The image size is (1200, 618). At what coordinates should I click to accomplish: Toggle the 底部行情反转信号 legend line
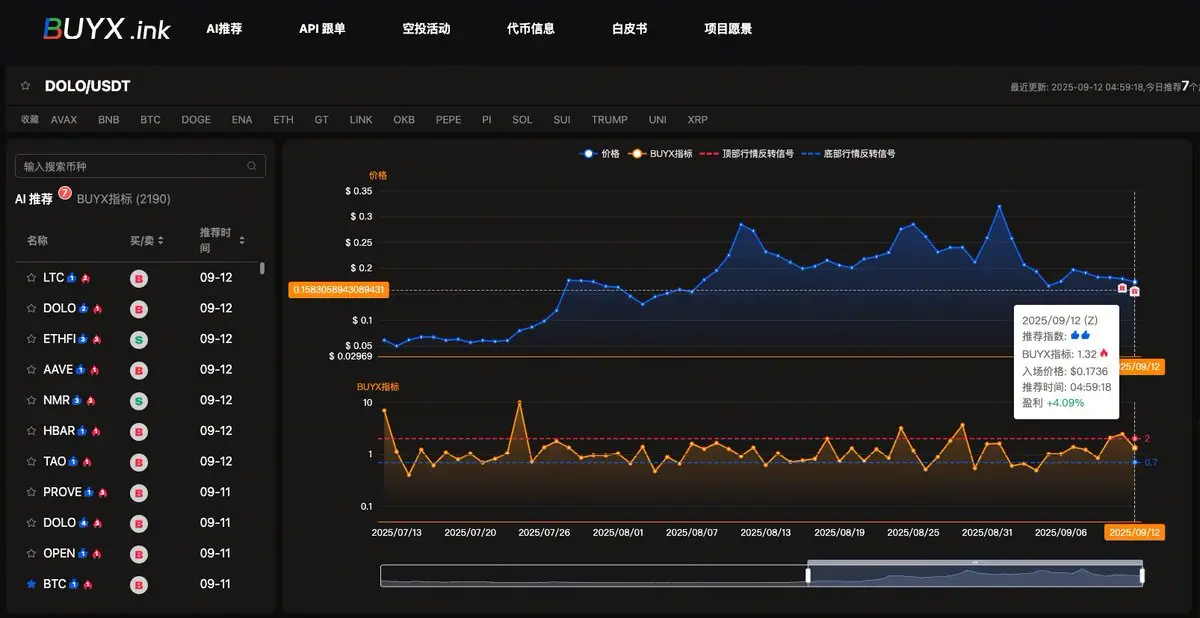pos(848,154)
